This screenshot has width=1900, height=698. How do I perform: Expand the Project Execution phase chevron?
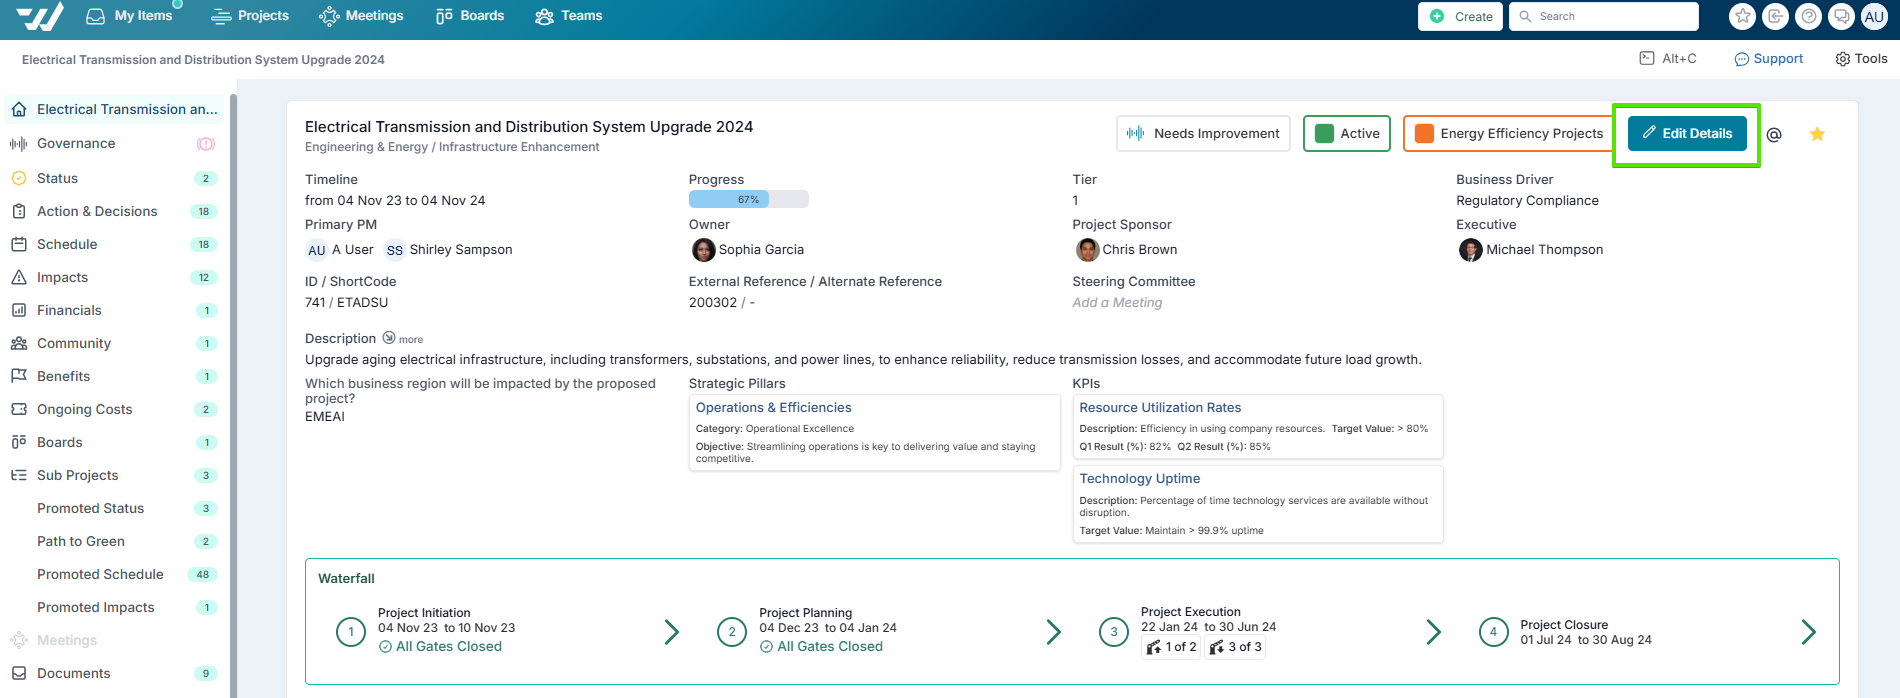1433,631
